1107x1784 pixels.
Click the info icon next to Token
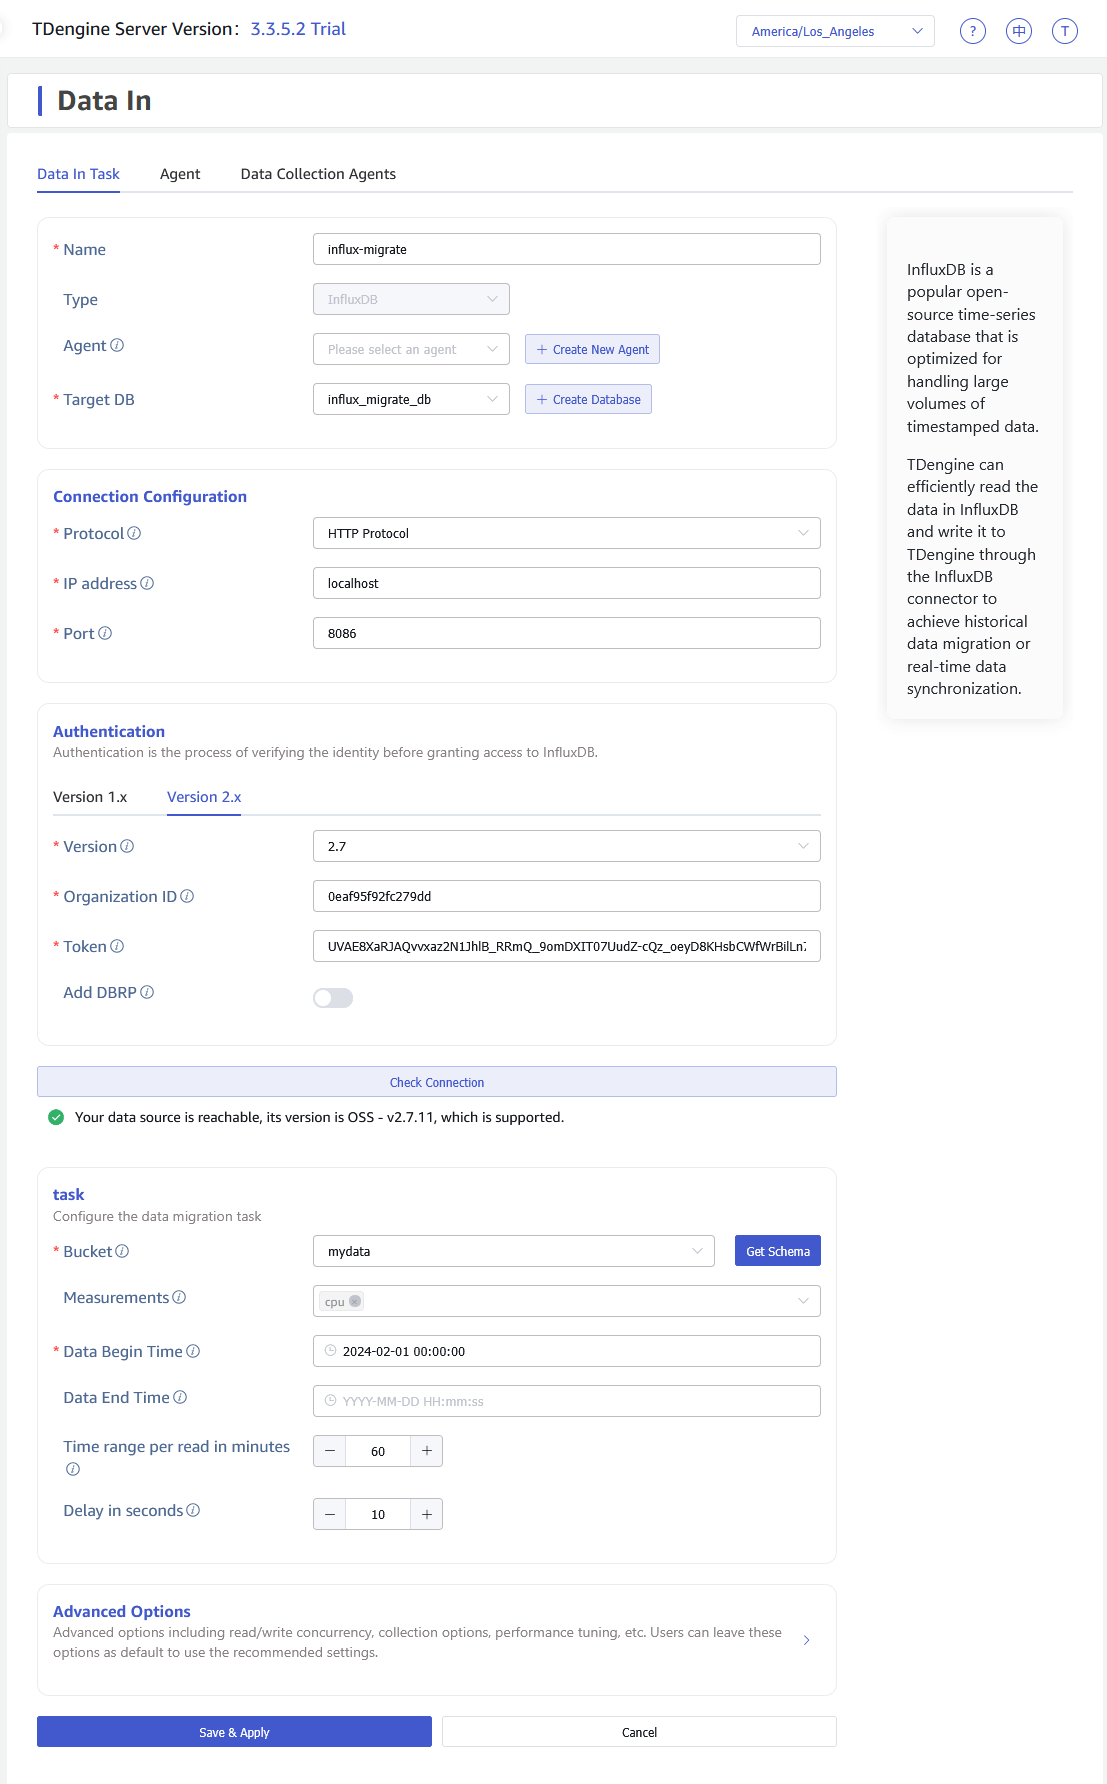pos(117,947)
